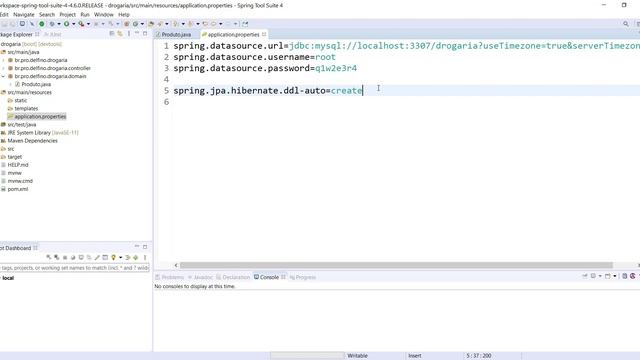Screen dimensions: 640x360
Task: Expand the br.pro.delfino.drogaria package
Action: point(4,60)
